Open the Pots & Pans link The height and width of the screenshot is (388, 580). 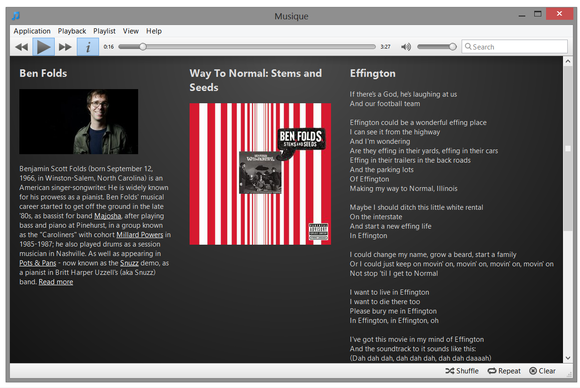click(38, 263)
